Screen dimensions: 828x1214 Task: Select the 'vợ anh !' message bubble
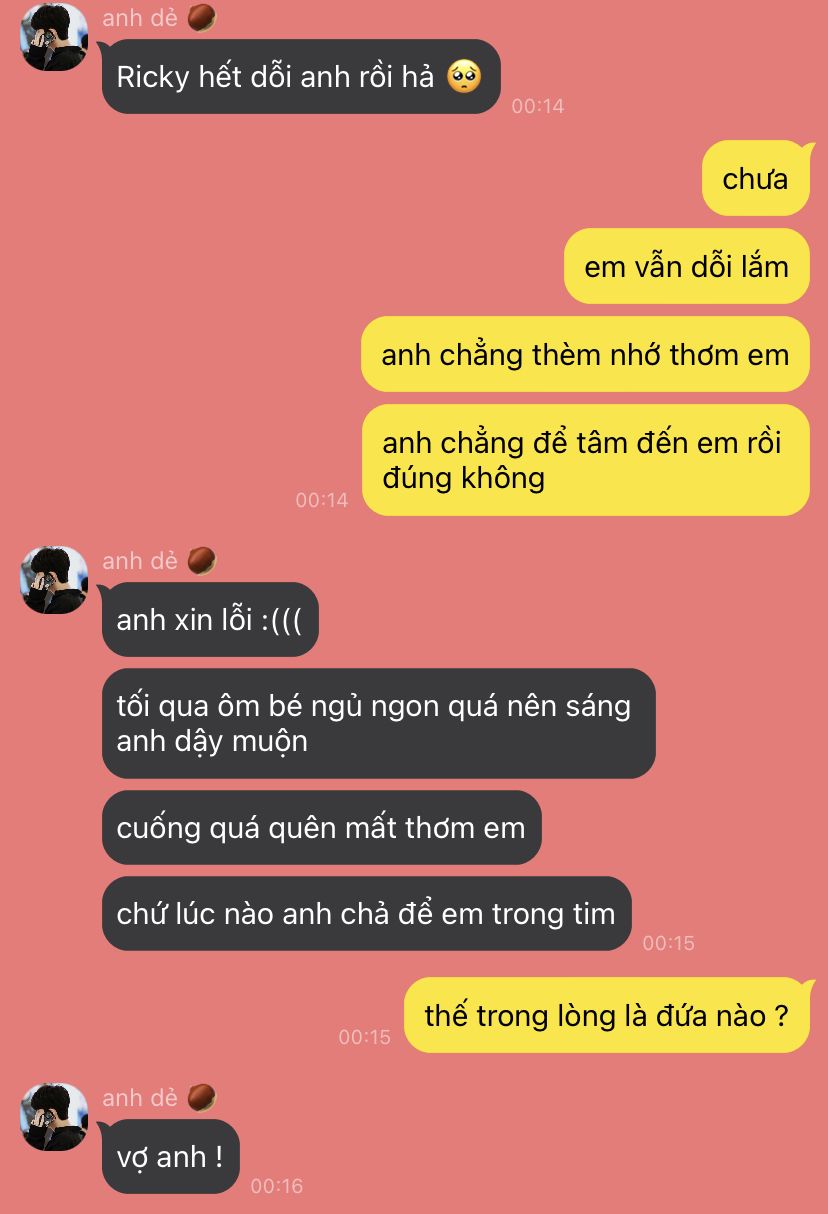[171, 1157]
